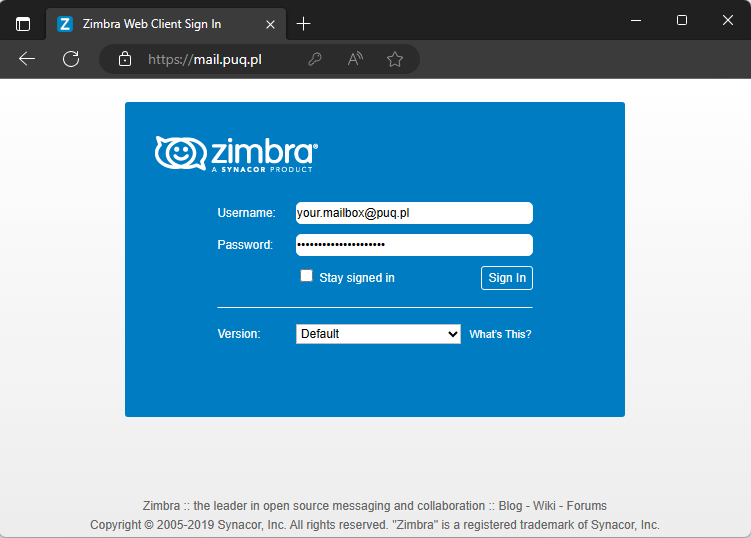Open the tab actions menu icon
751x538 pixels.
click(x=23, y=23)
